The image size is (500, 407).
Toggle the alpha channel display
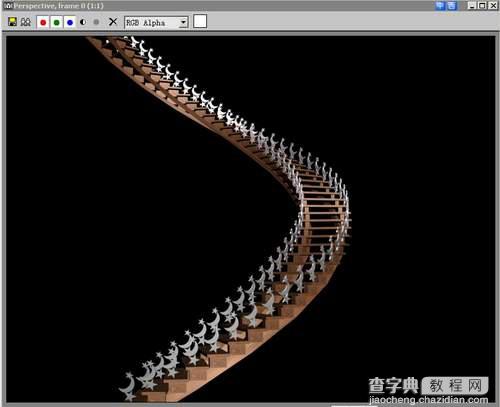click(x=83, y=22)
